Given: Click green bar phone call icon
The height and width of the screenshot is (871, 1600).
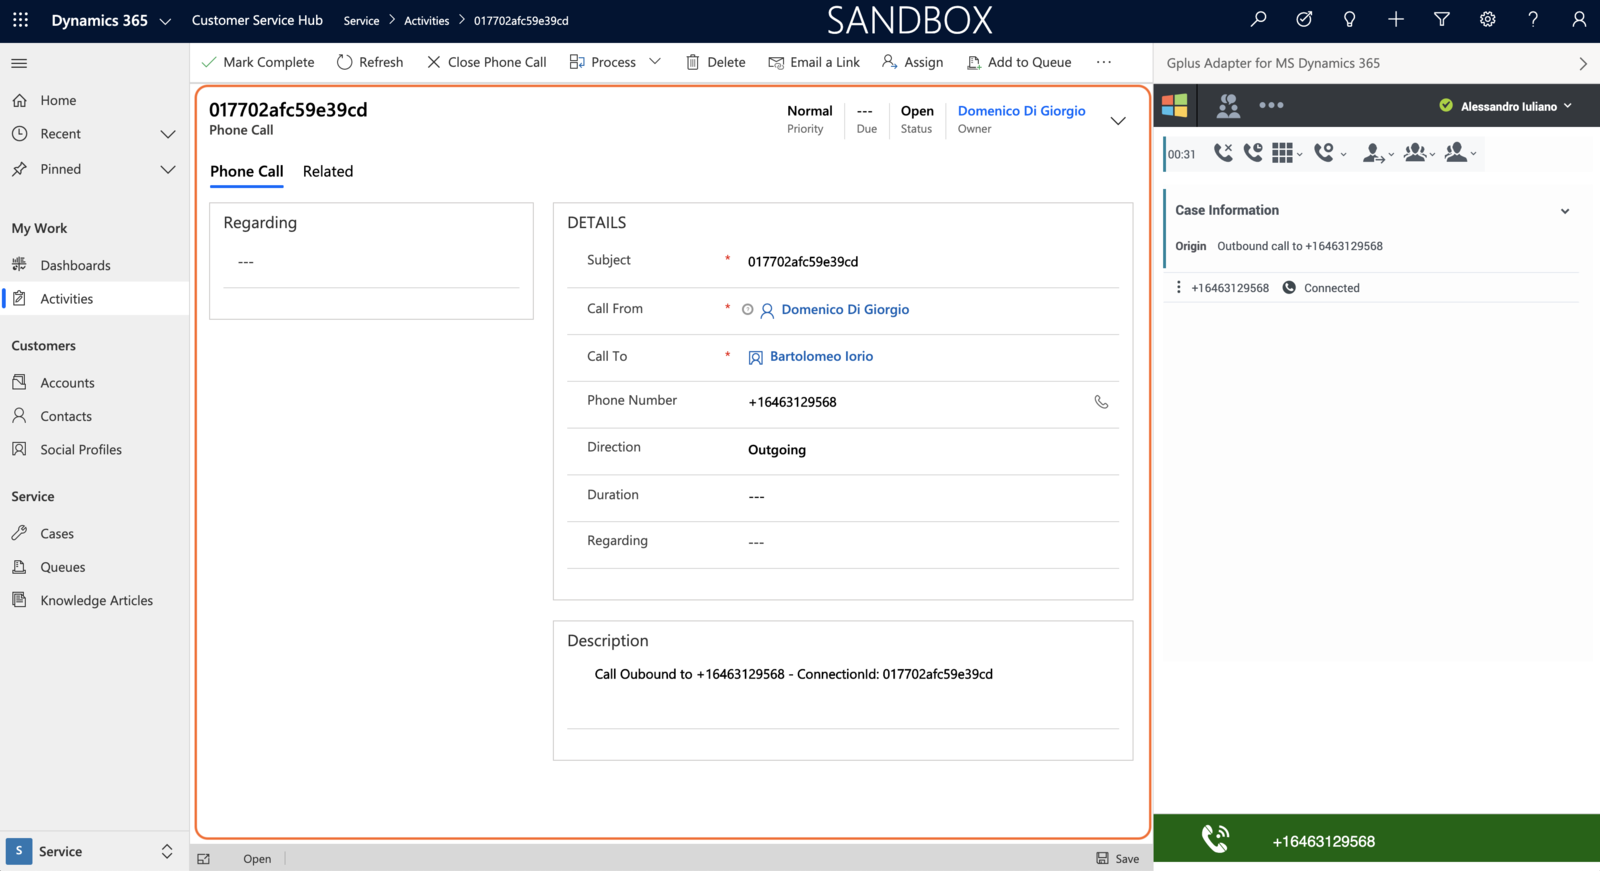Looking at the screenshot, I should pos(1215,839).
